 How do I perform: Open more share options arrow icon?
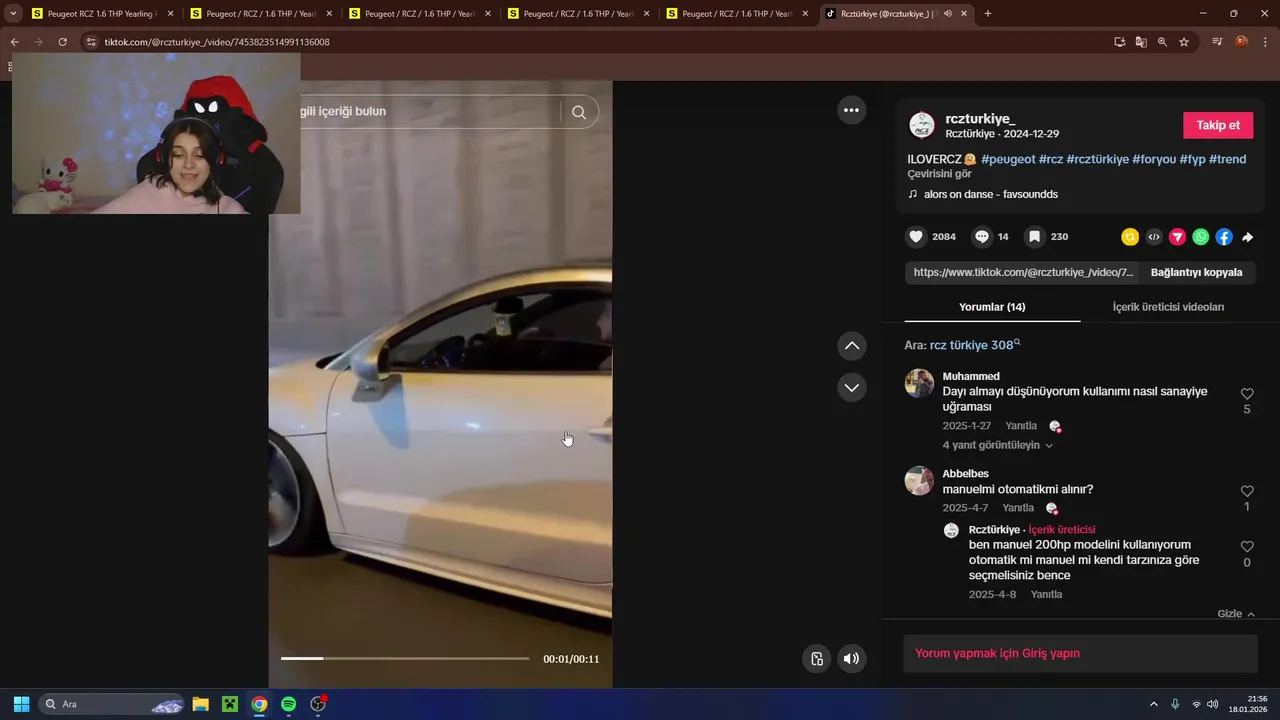click(1247, 237)
